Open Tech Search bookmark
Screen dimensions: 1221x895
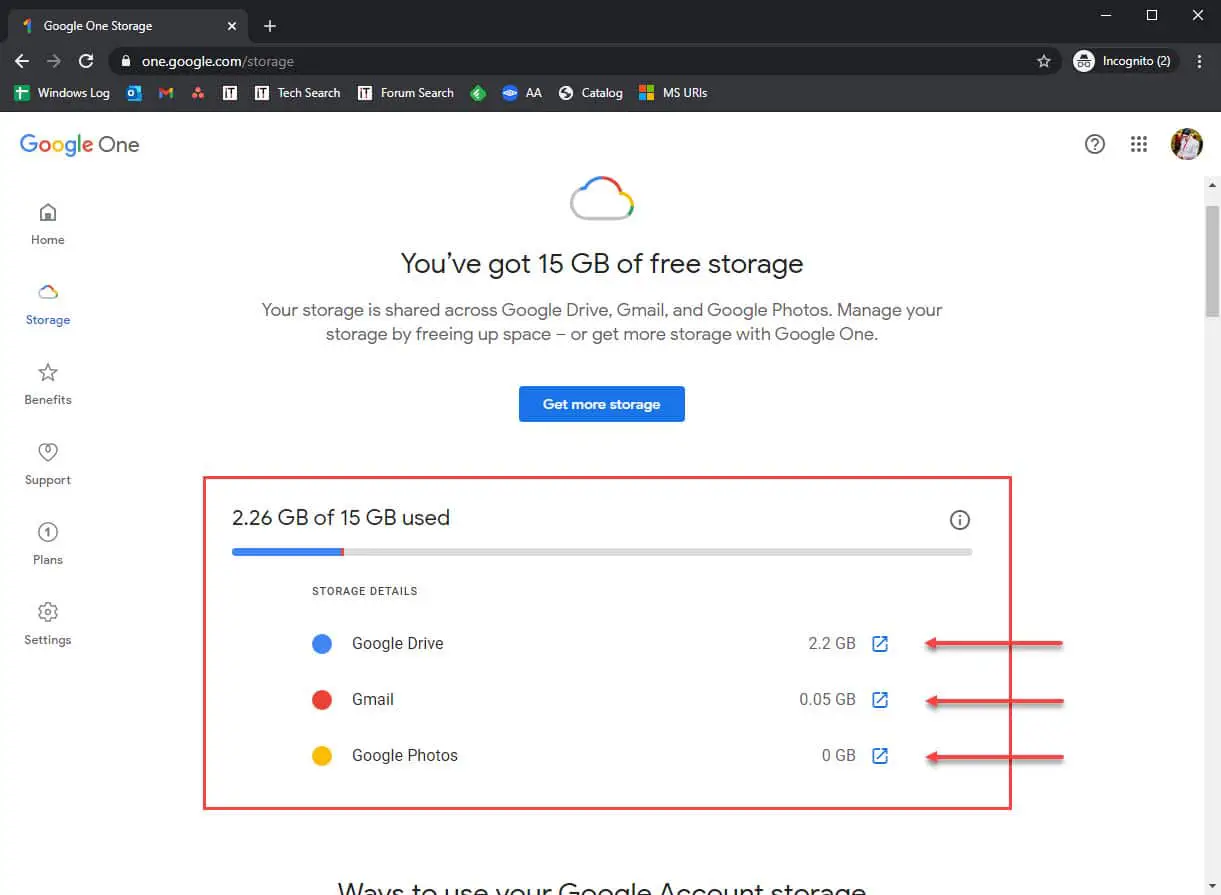(298, 93)
